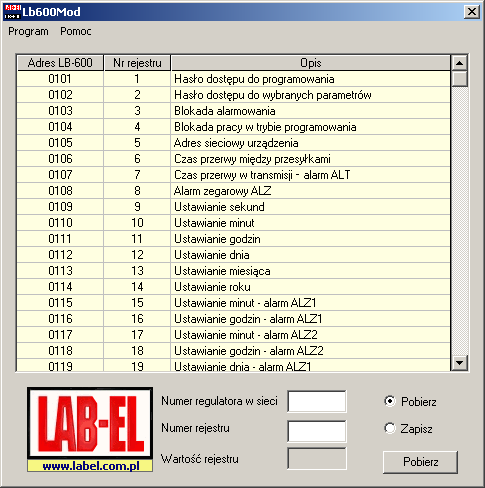Close the Lb600Mod window
485x488 pixels.
[472, 12]
